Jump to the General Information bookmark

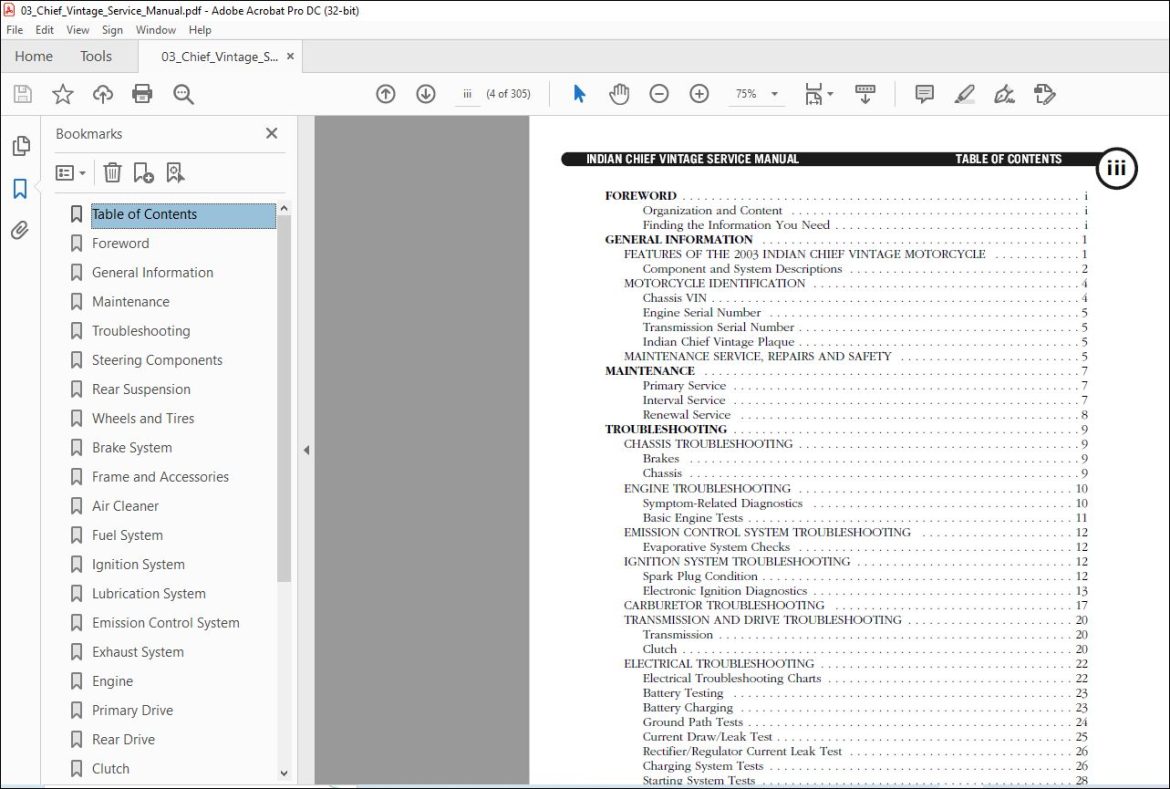tap(152, 272)
